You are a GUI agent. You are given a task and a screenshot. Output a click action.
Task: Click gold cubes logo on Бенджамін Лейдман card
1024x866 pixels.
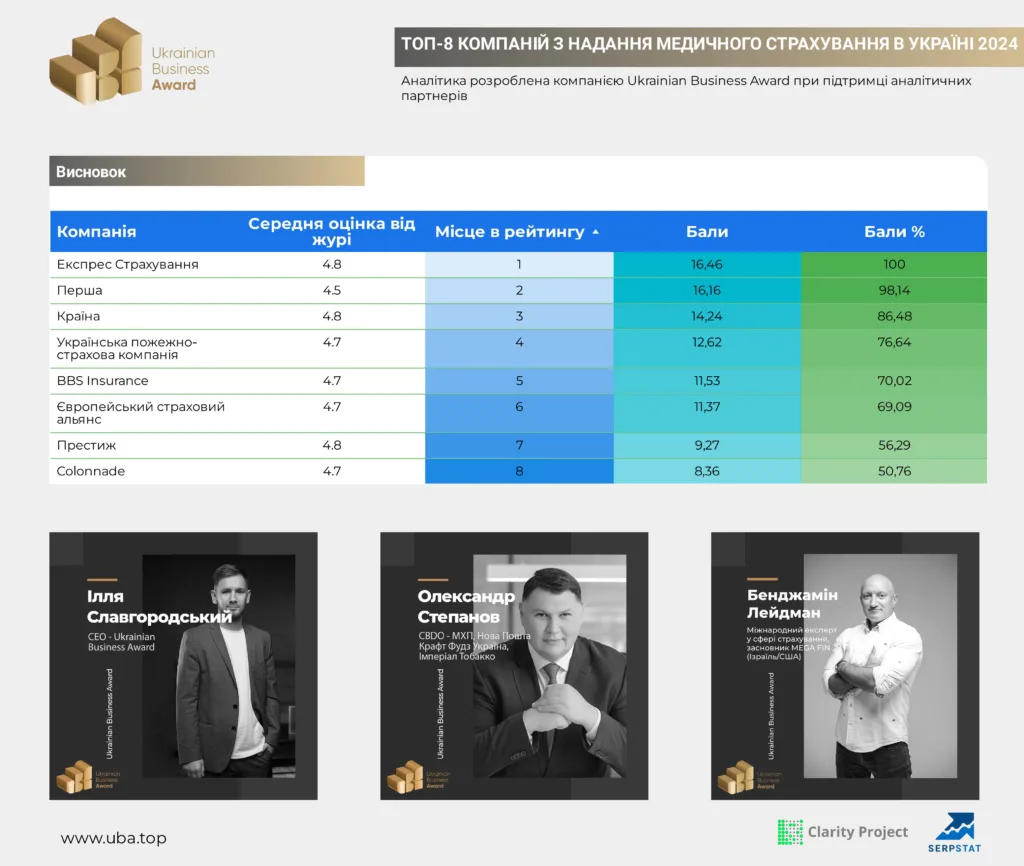(735, 776)
